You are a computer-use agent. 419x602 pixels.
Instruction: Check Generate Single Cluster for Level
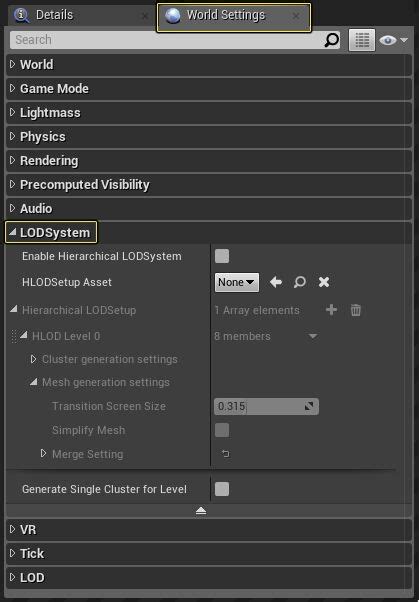tap(222, 489)
